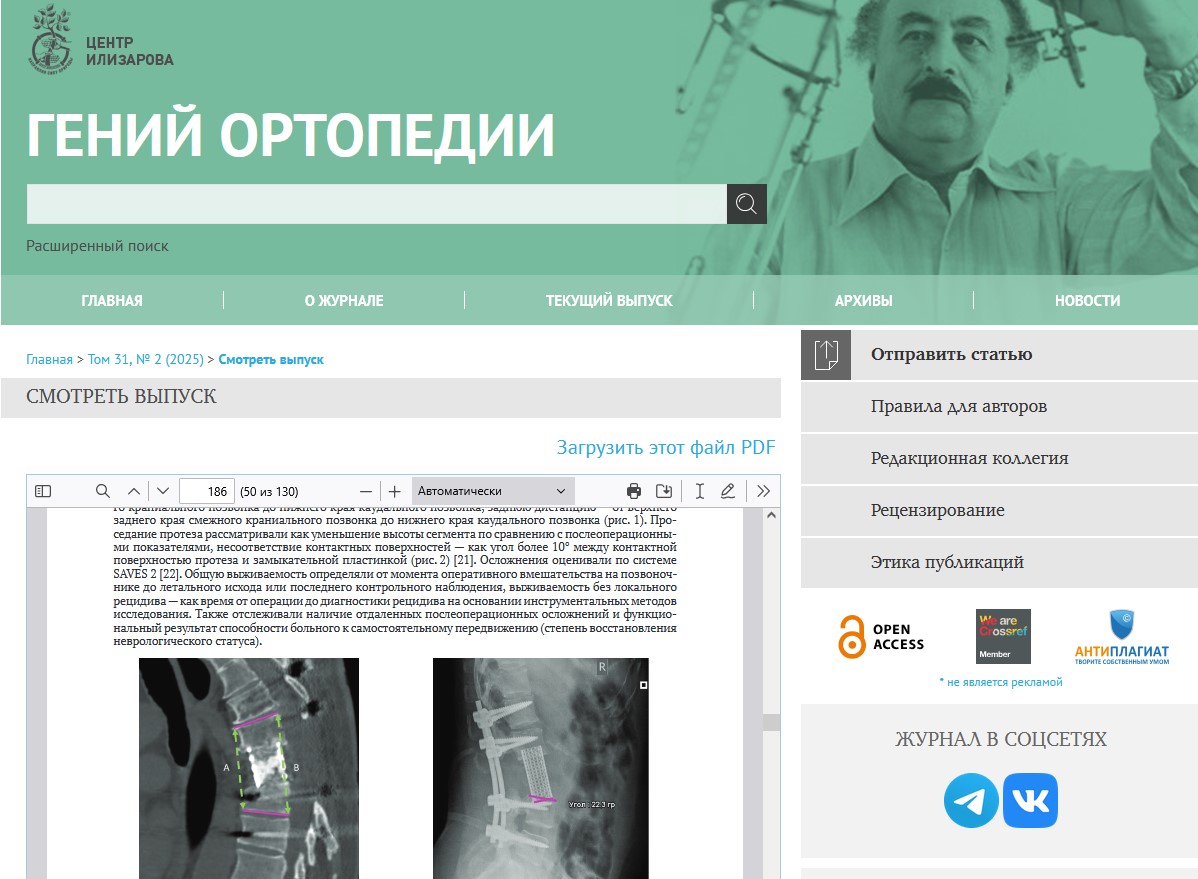Zoom in the PDF document
Viewport: 1198px width, 879px height.
coord(394,491)
